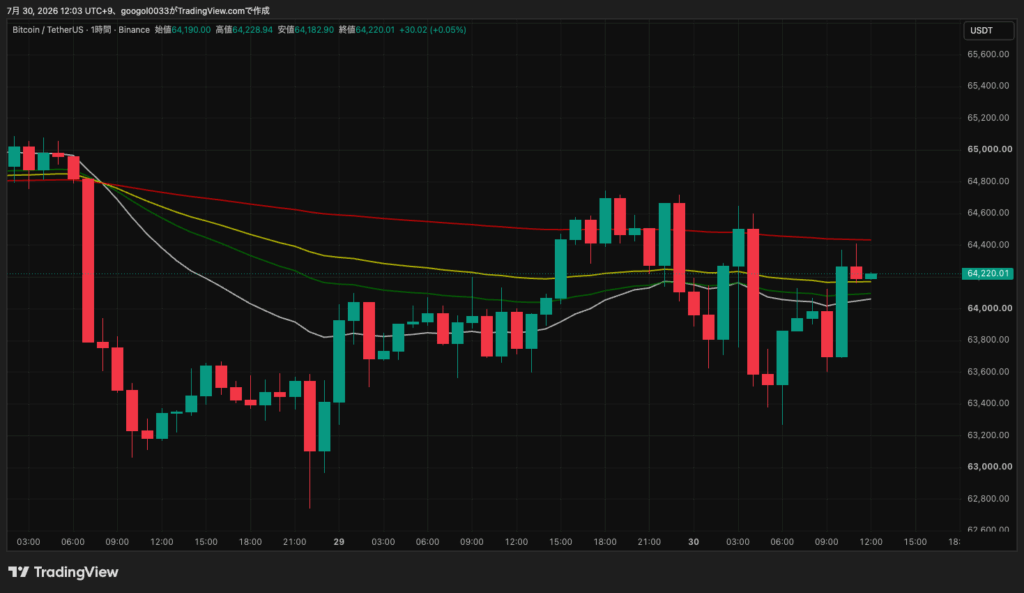The height and width of the screenshot is (593, 1024).
Task: Click the 30 date marker on time axis
Action: pos(694,542)
